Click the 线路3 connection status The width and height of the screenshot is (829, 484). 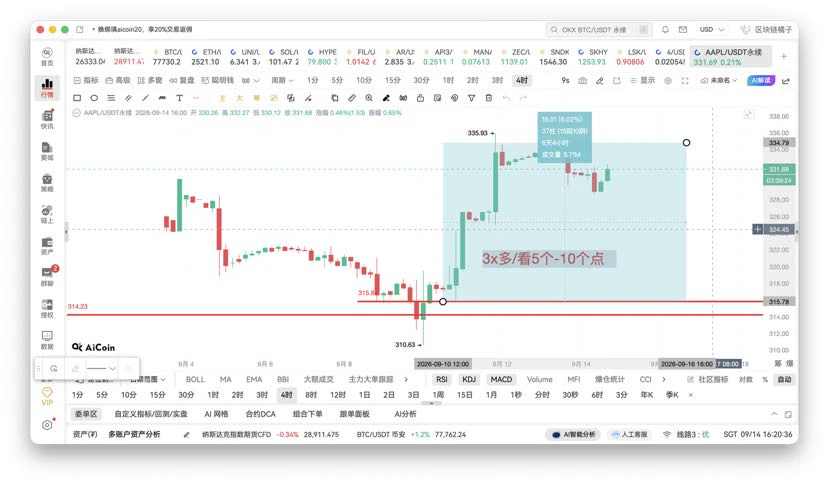tap(686, 435)
